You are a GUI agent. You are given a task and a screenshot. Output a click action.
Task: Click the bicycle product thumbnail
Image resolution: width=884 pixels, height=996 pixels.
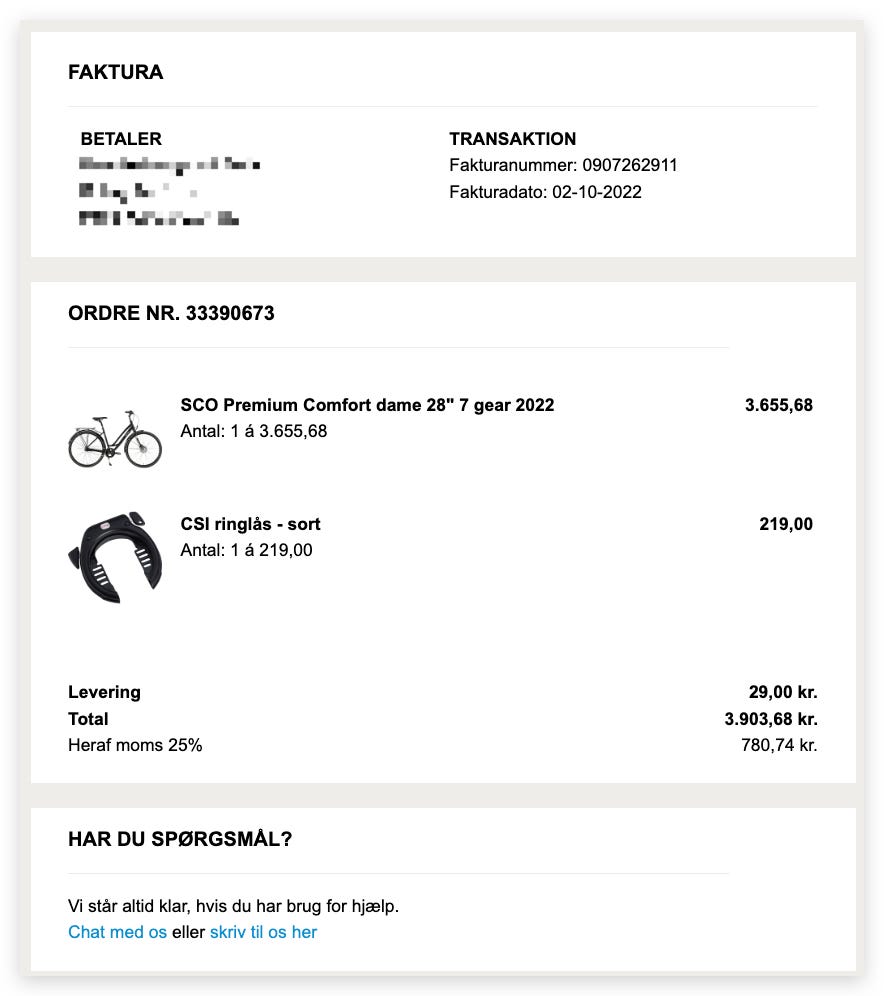click(x=114, y=438)
